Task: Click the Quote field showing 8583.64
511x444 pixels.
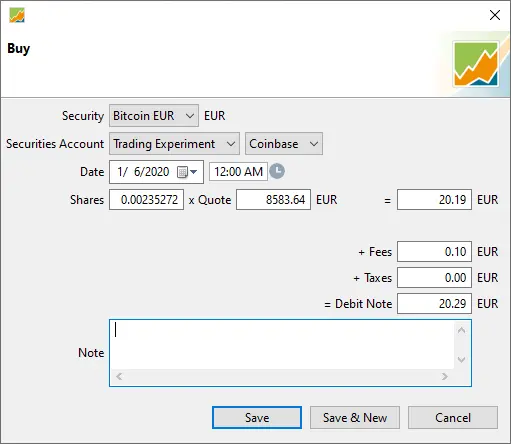Action: 273,200
